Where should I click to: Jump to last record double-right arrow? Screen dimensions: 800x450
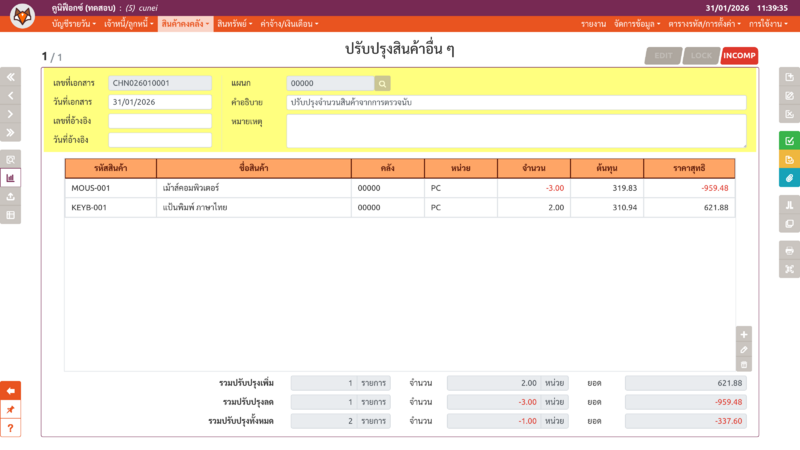tap(11, 133)
